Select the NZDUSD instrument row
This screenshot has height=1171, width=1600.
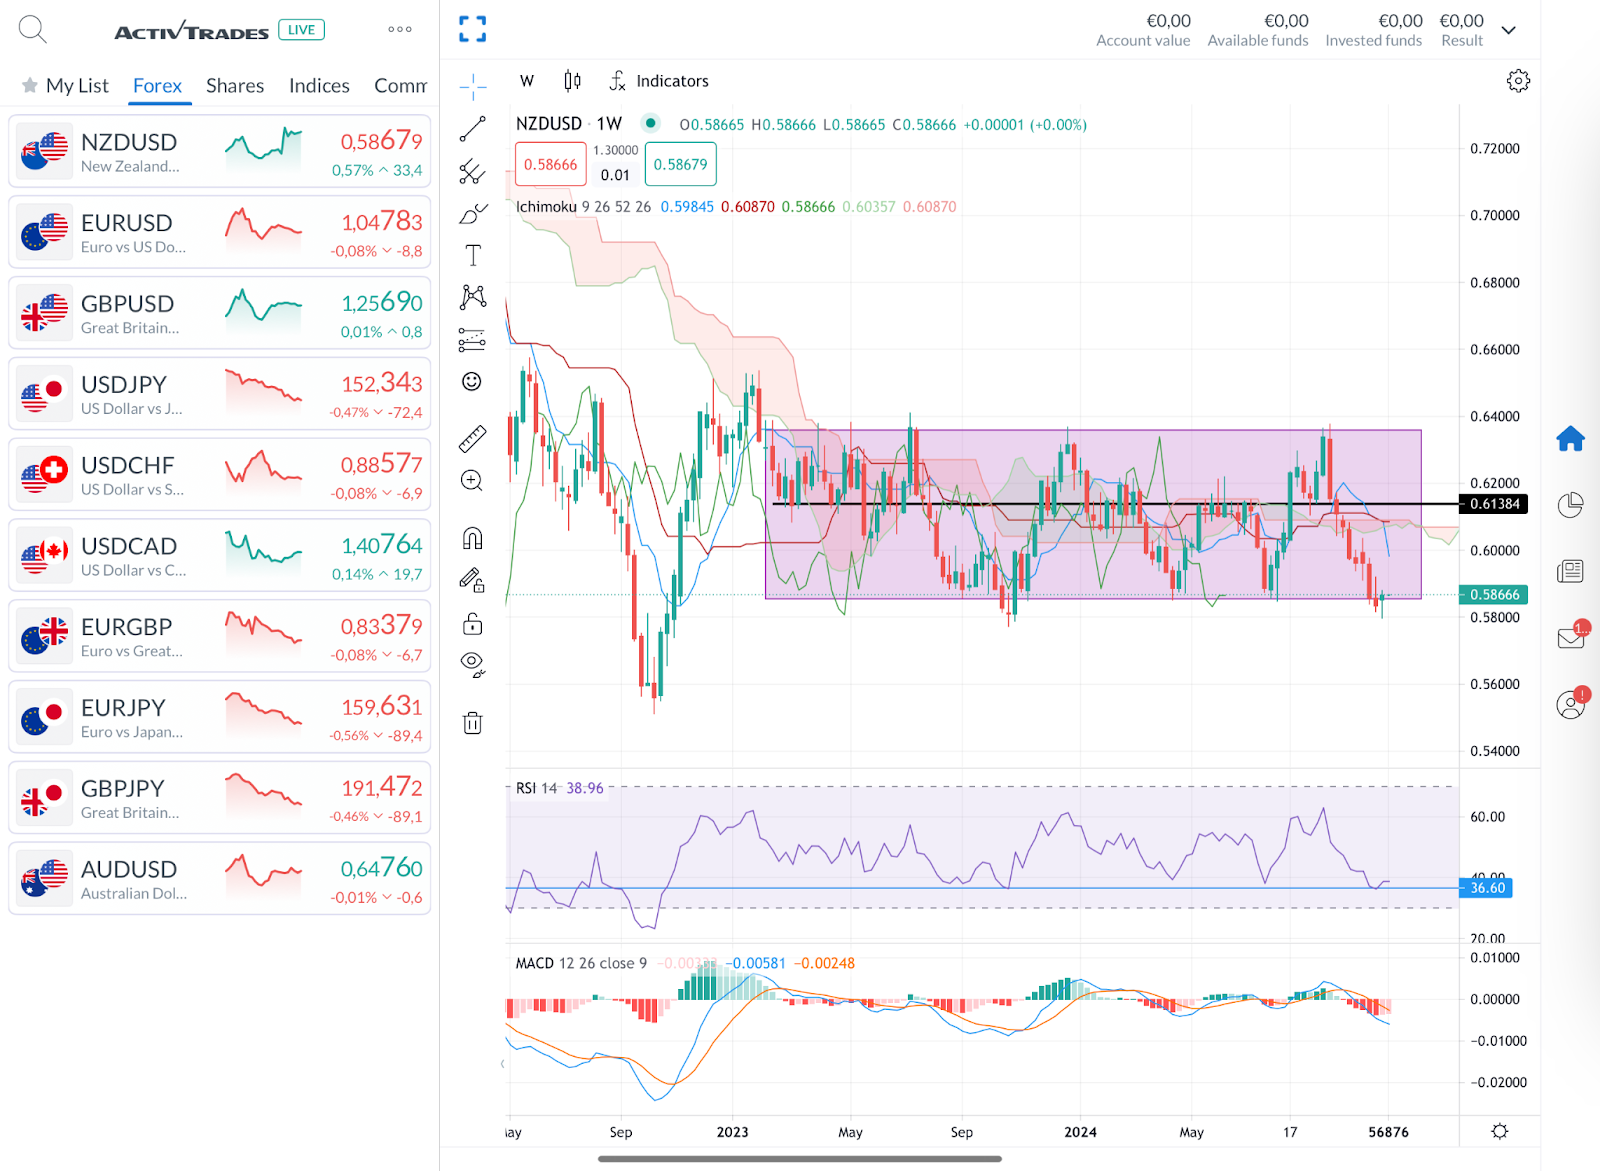click(x=220, y=152)
